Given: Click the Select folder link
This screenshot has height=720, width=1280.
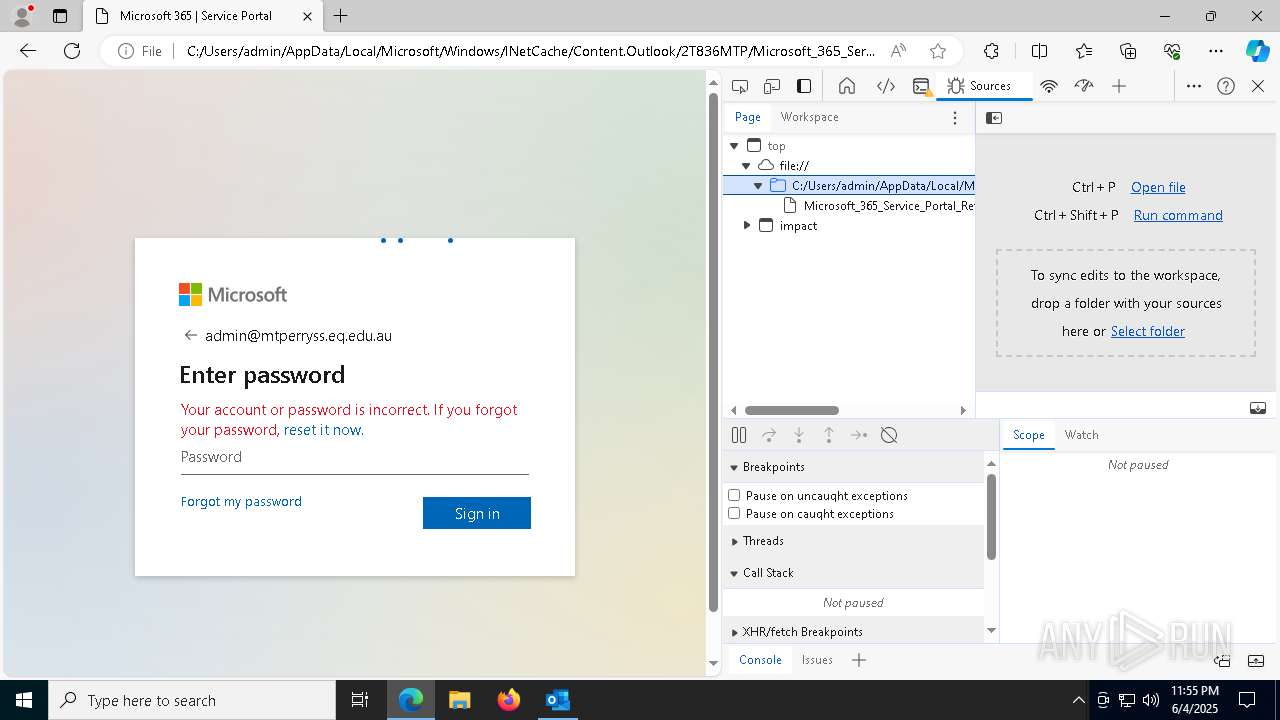Looking at the screenshot, I should [x=1148, y=331].
